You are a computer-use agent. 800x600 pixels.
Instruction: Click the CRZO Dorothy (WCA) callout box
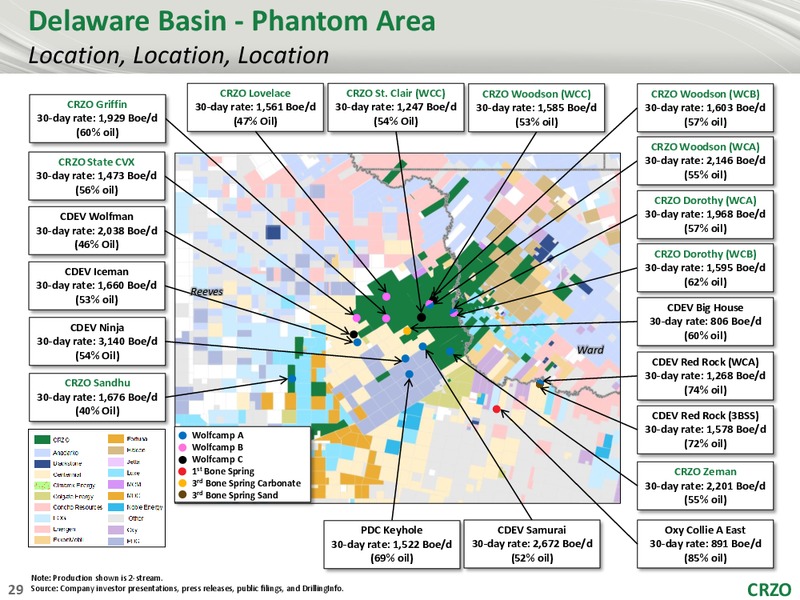[x=705, y=214]
